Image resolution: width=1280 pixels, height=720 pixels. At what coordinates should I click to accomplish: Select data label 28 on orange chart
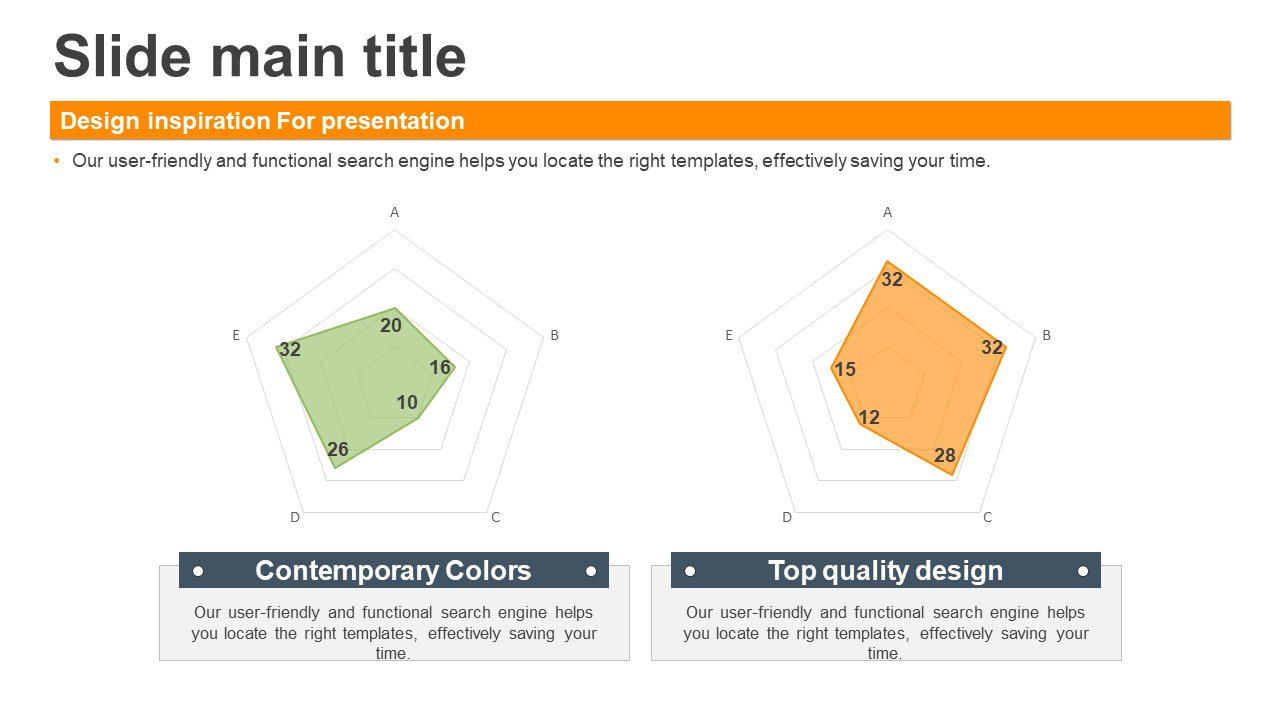coord(945,456)
